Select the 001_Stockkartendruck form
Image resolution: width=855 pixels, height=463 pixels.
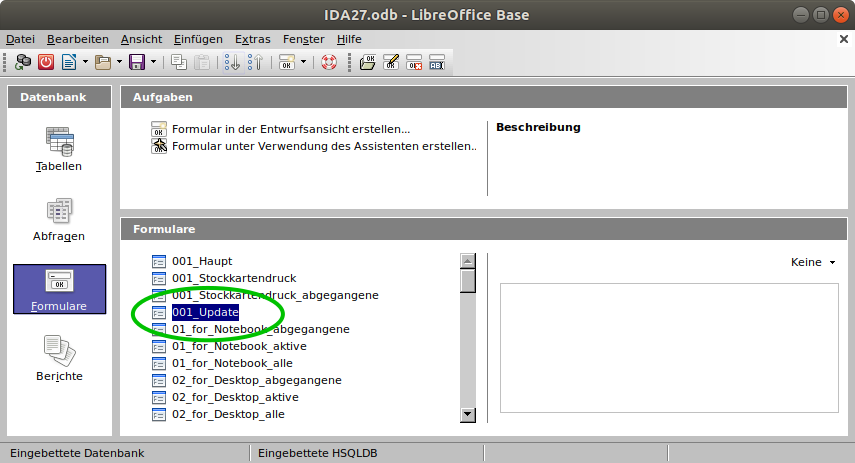(234, 278)
